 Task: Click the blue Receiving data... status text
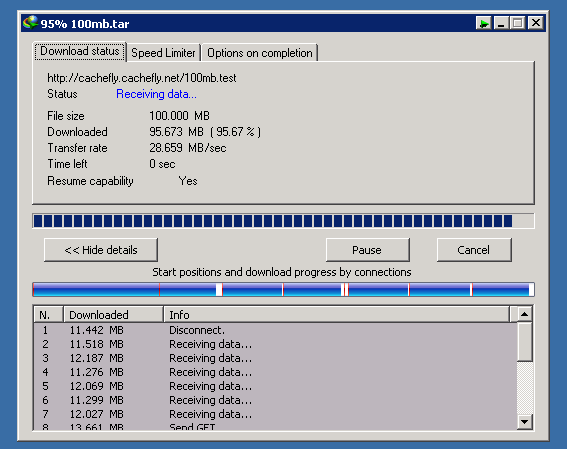156,94
